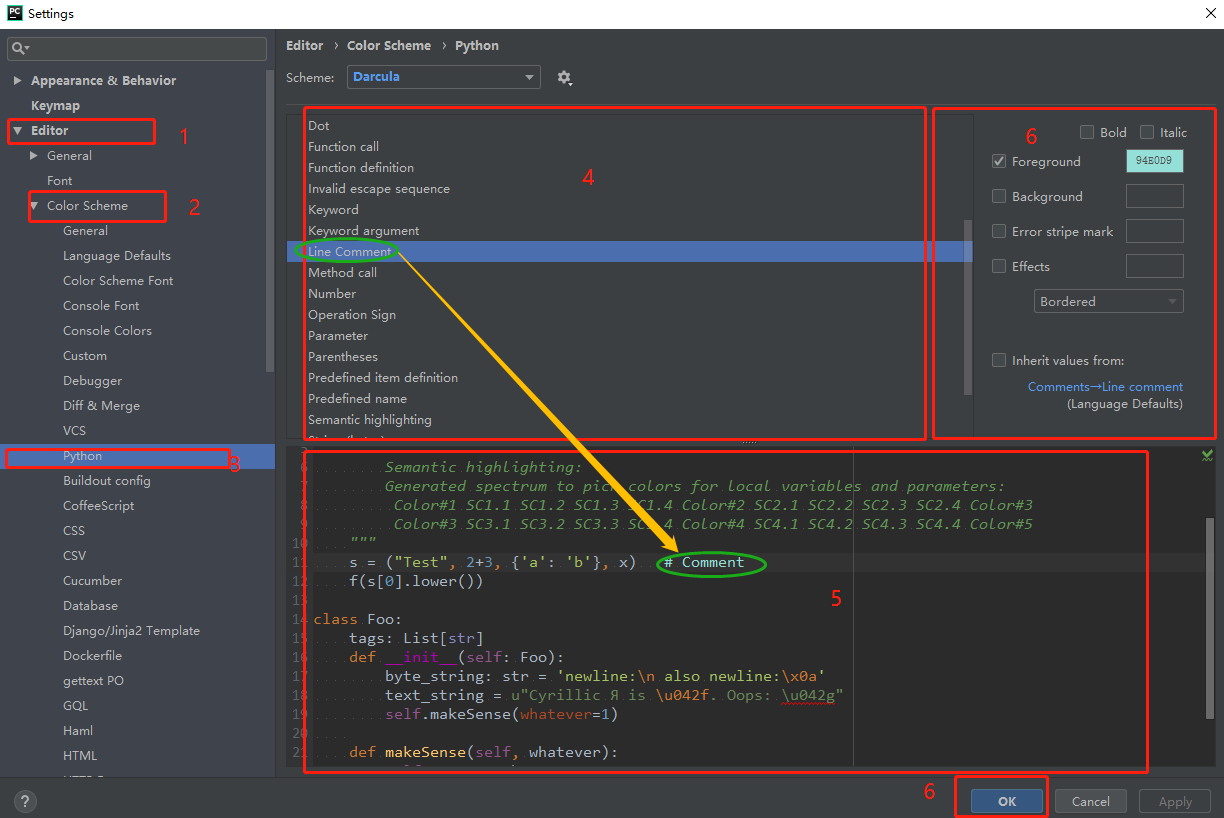Click the search magnifier icon
The image size is (1224, 818).
click(x=20, y=48)
